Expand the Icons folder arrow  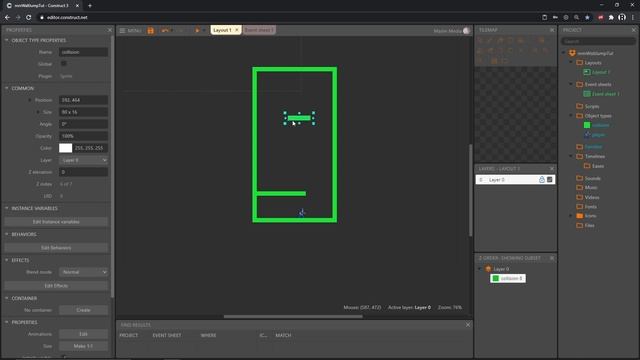pyautogui.click(x=571, y=216)
